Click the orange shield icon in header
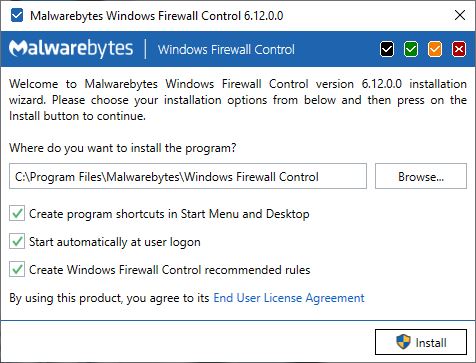Screen dimensions: 476x363 435,49
